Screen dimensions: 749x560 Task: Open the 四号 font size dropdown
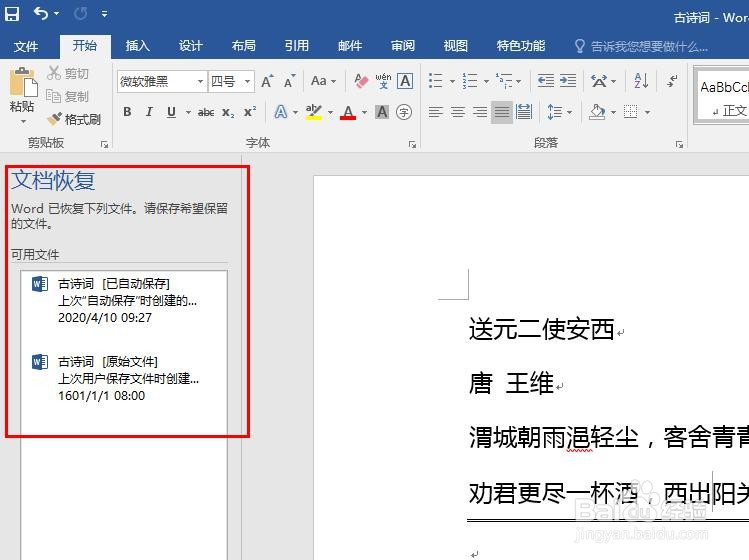tap(247, 81)
